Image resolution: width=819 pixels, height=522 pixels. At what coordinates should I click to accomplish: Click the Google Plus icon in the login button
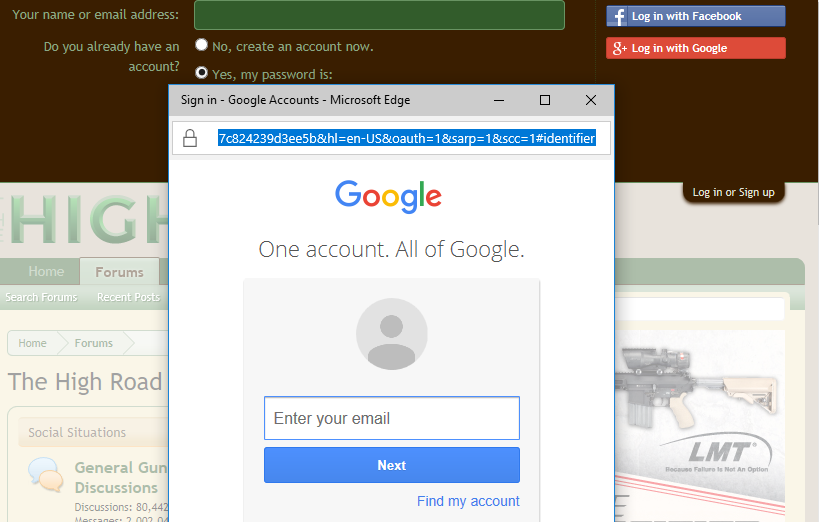619,48
